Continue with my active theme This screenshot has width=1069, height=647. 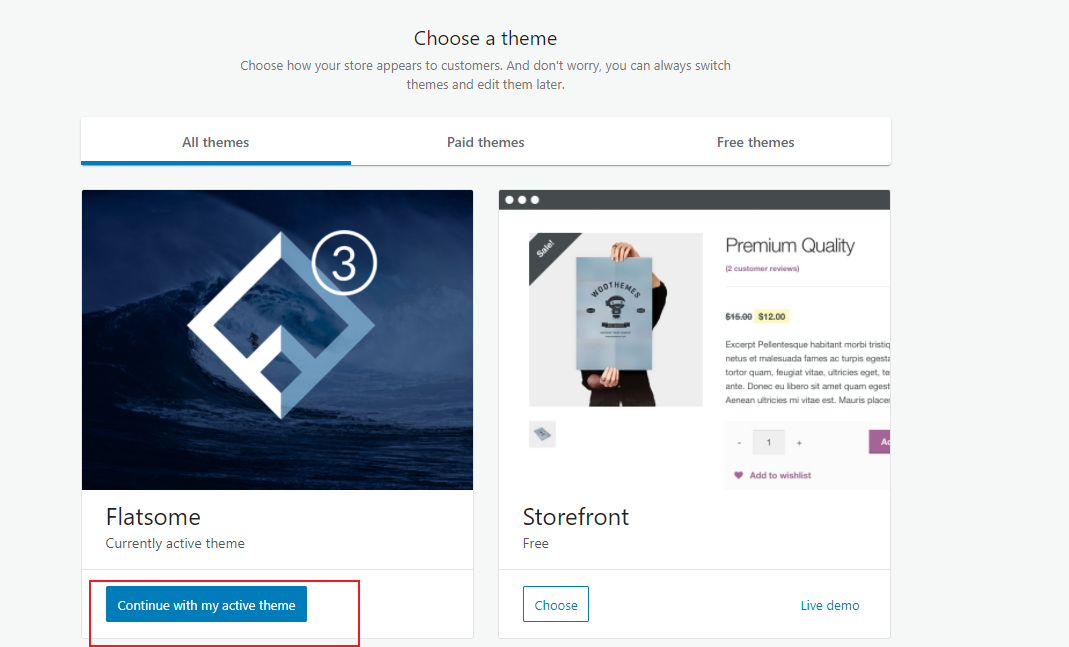coord(207,605)
